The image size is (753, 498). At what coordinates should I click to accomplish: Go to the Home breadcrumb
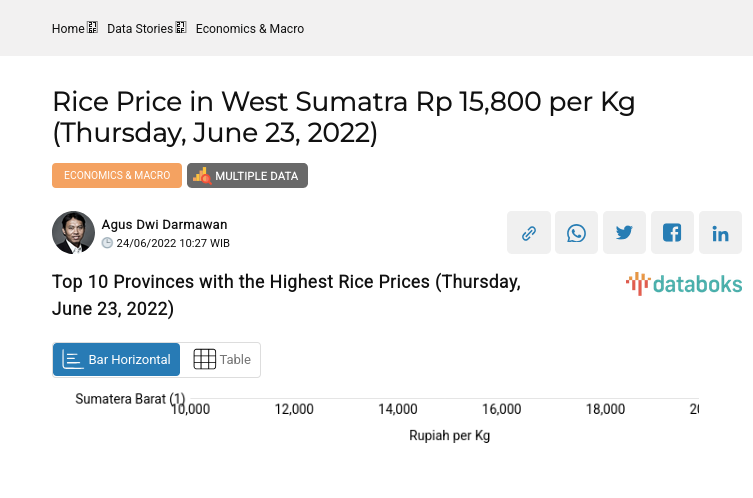point(68,29)
